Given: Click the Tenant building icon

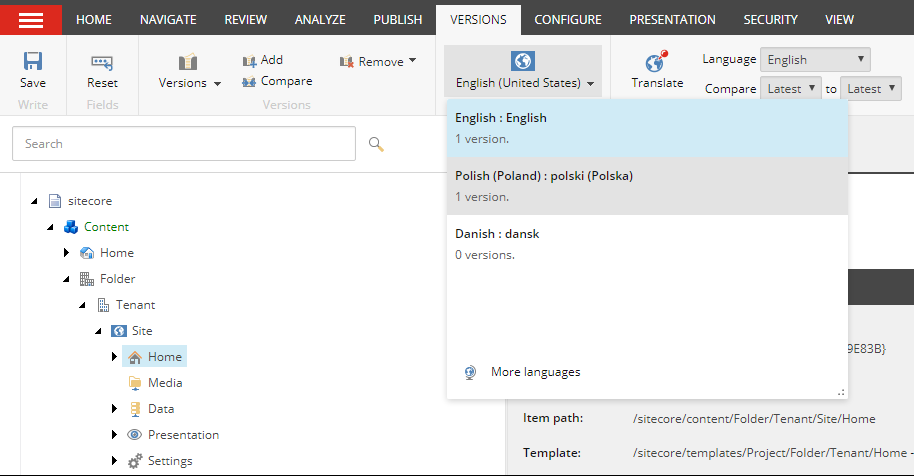Looking at the screenshot, I should click(103, 305).
